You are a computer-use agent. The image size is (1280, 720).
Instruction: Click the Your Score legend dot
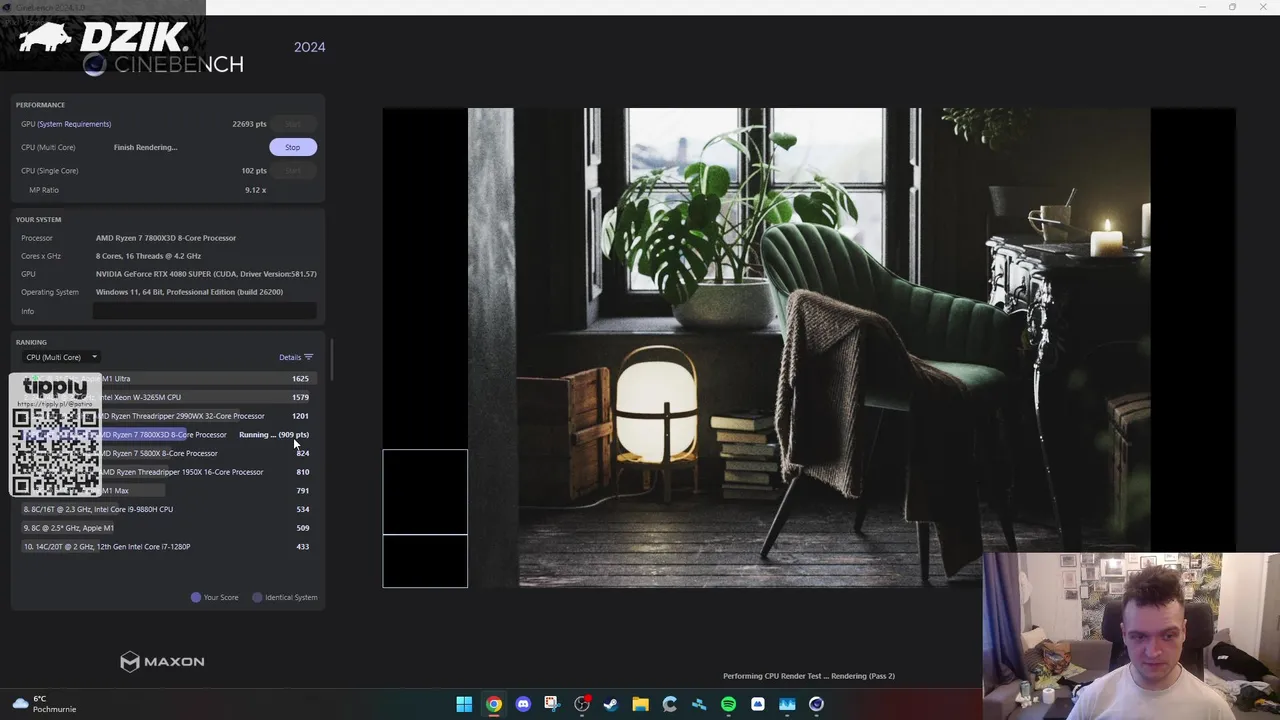tap(196, 597)
